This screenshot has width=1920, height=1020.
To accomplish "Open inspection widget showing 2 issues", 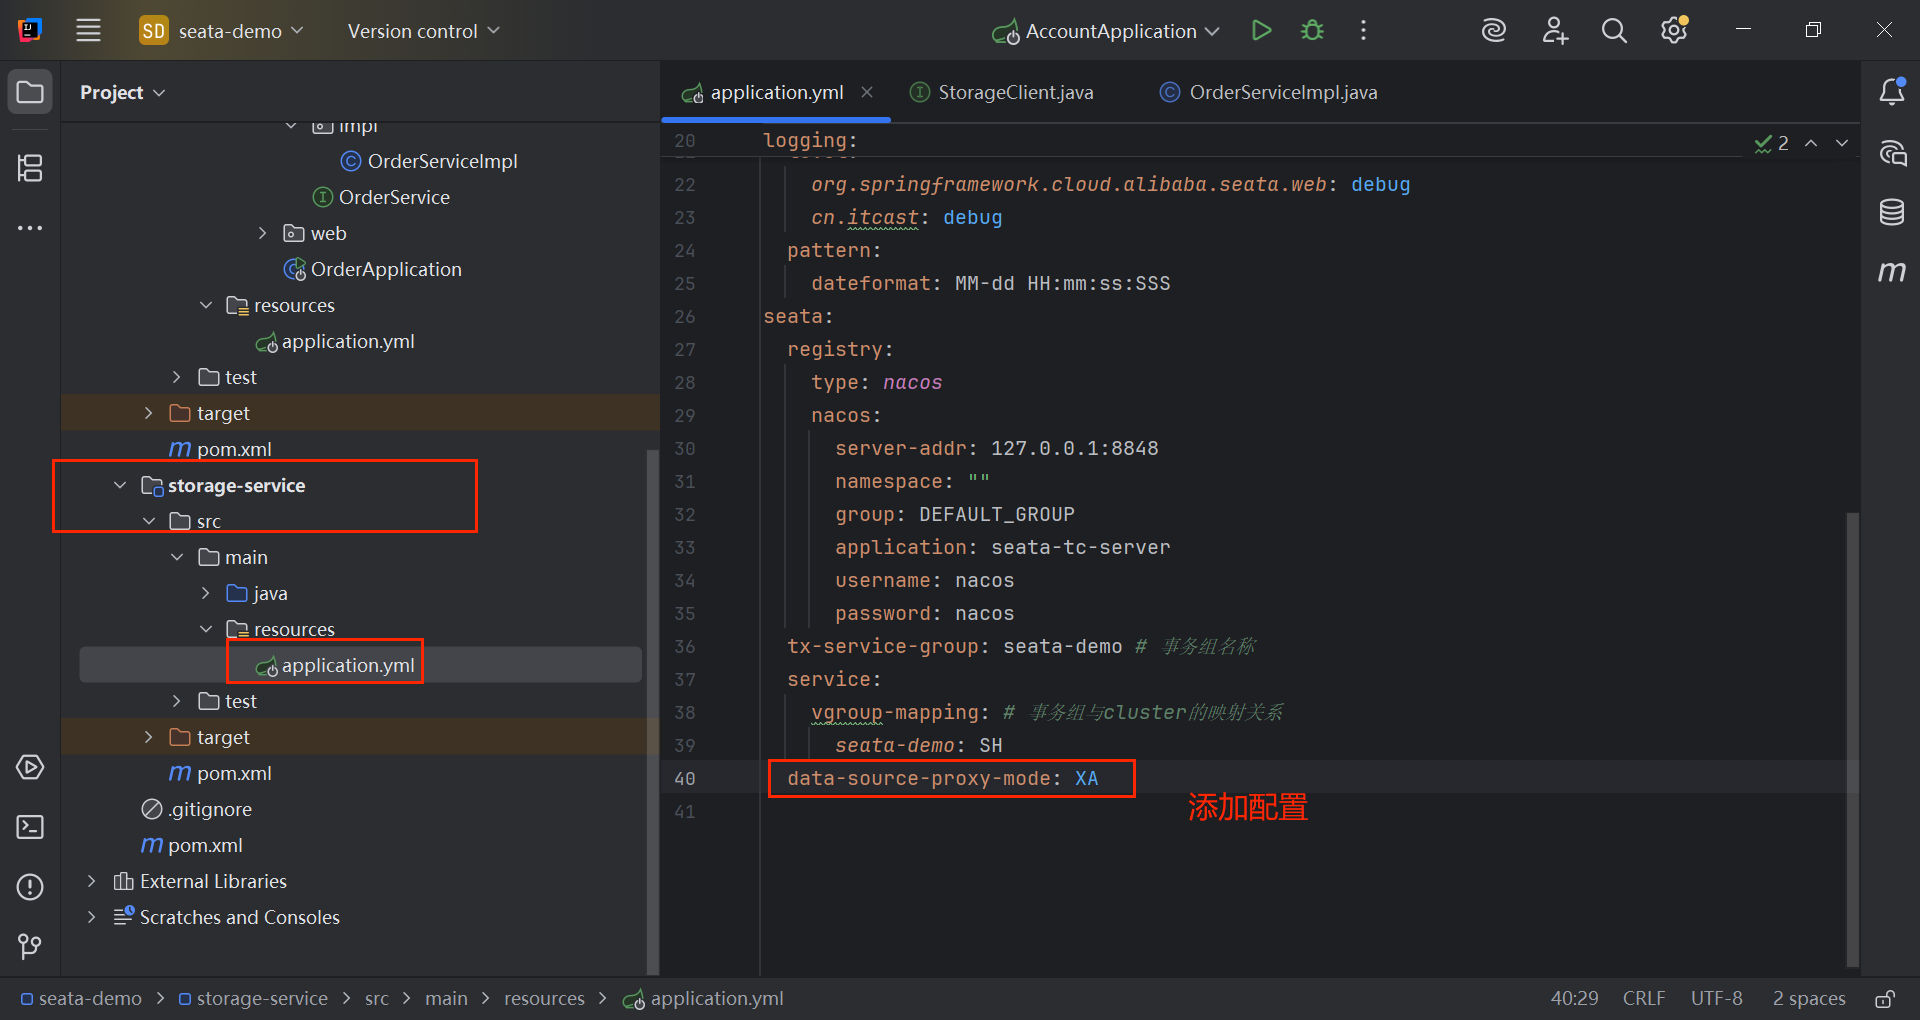I will click(x=1771, y=143).
